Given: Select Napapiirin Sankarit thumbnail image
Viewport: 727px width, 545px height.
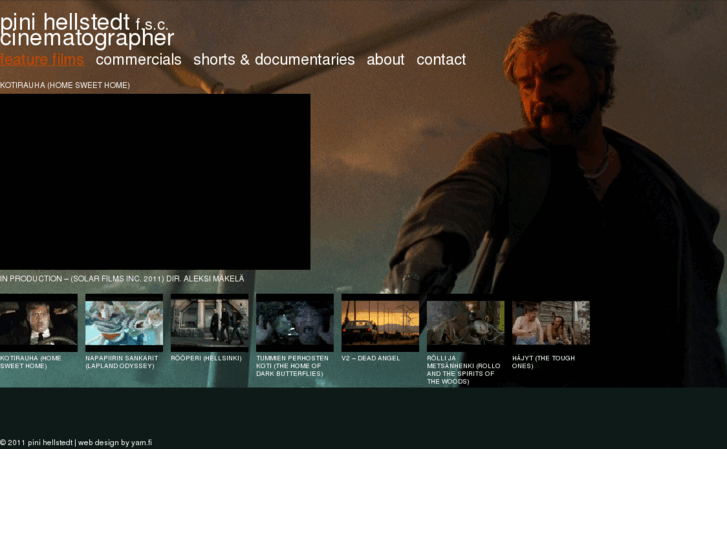Looking at the screenshot, I should point(124,323).
